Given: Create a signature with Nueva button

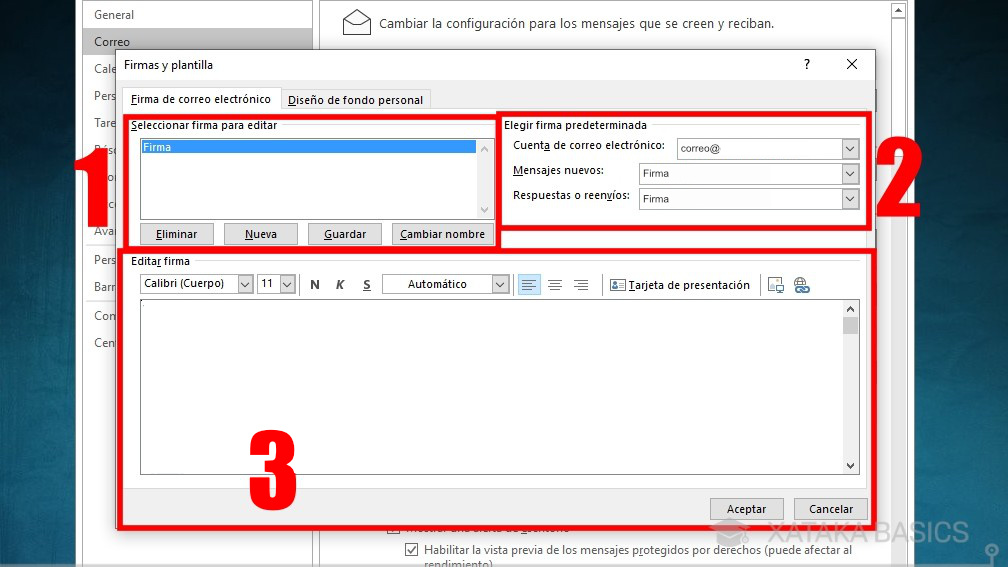Looking at the screenshot, I should point(260,234).
